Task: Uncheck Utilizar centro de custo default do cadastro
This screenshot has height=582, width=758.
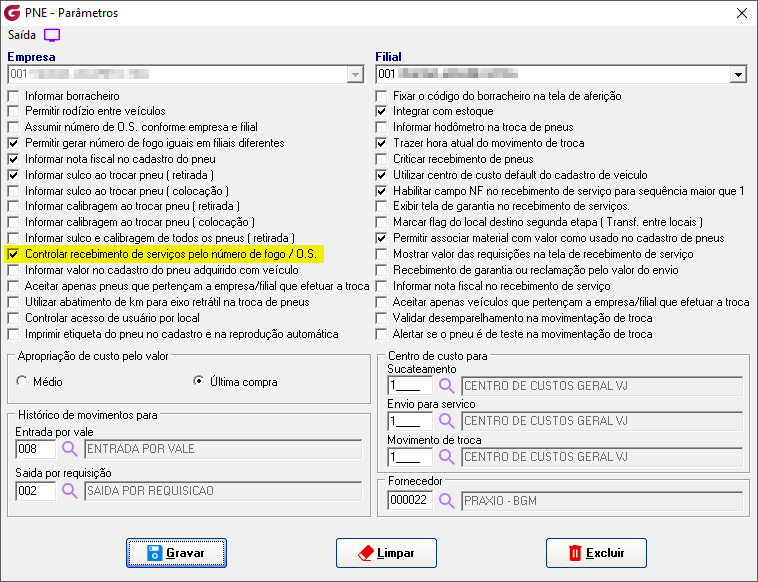Action: point(381,175)
